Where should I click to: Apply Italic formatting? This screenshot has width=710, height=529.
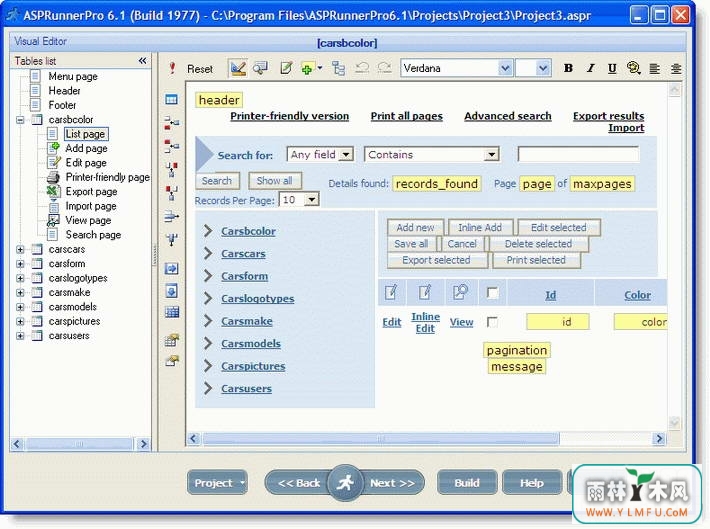tap(590, 68)
